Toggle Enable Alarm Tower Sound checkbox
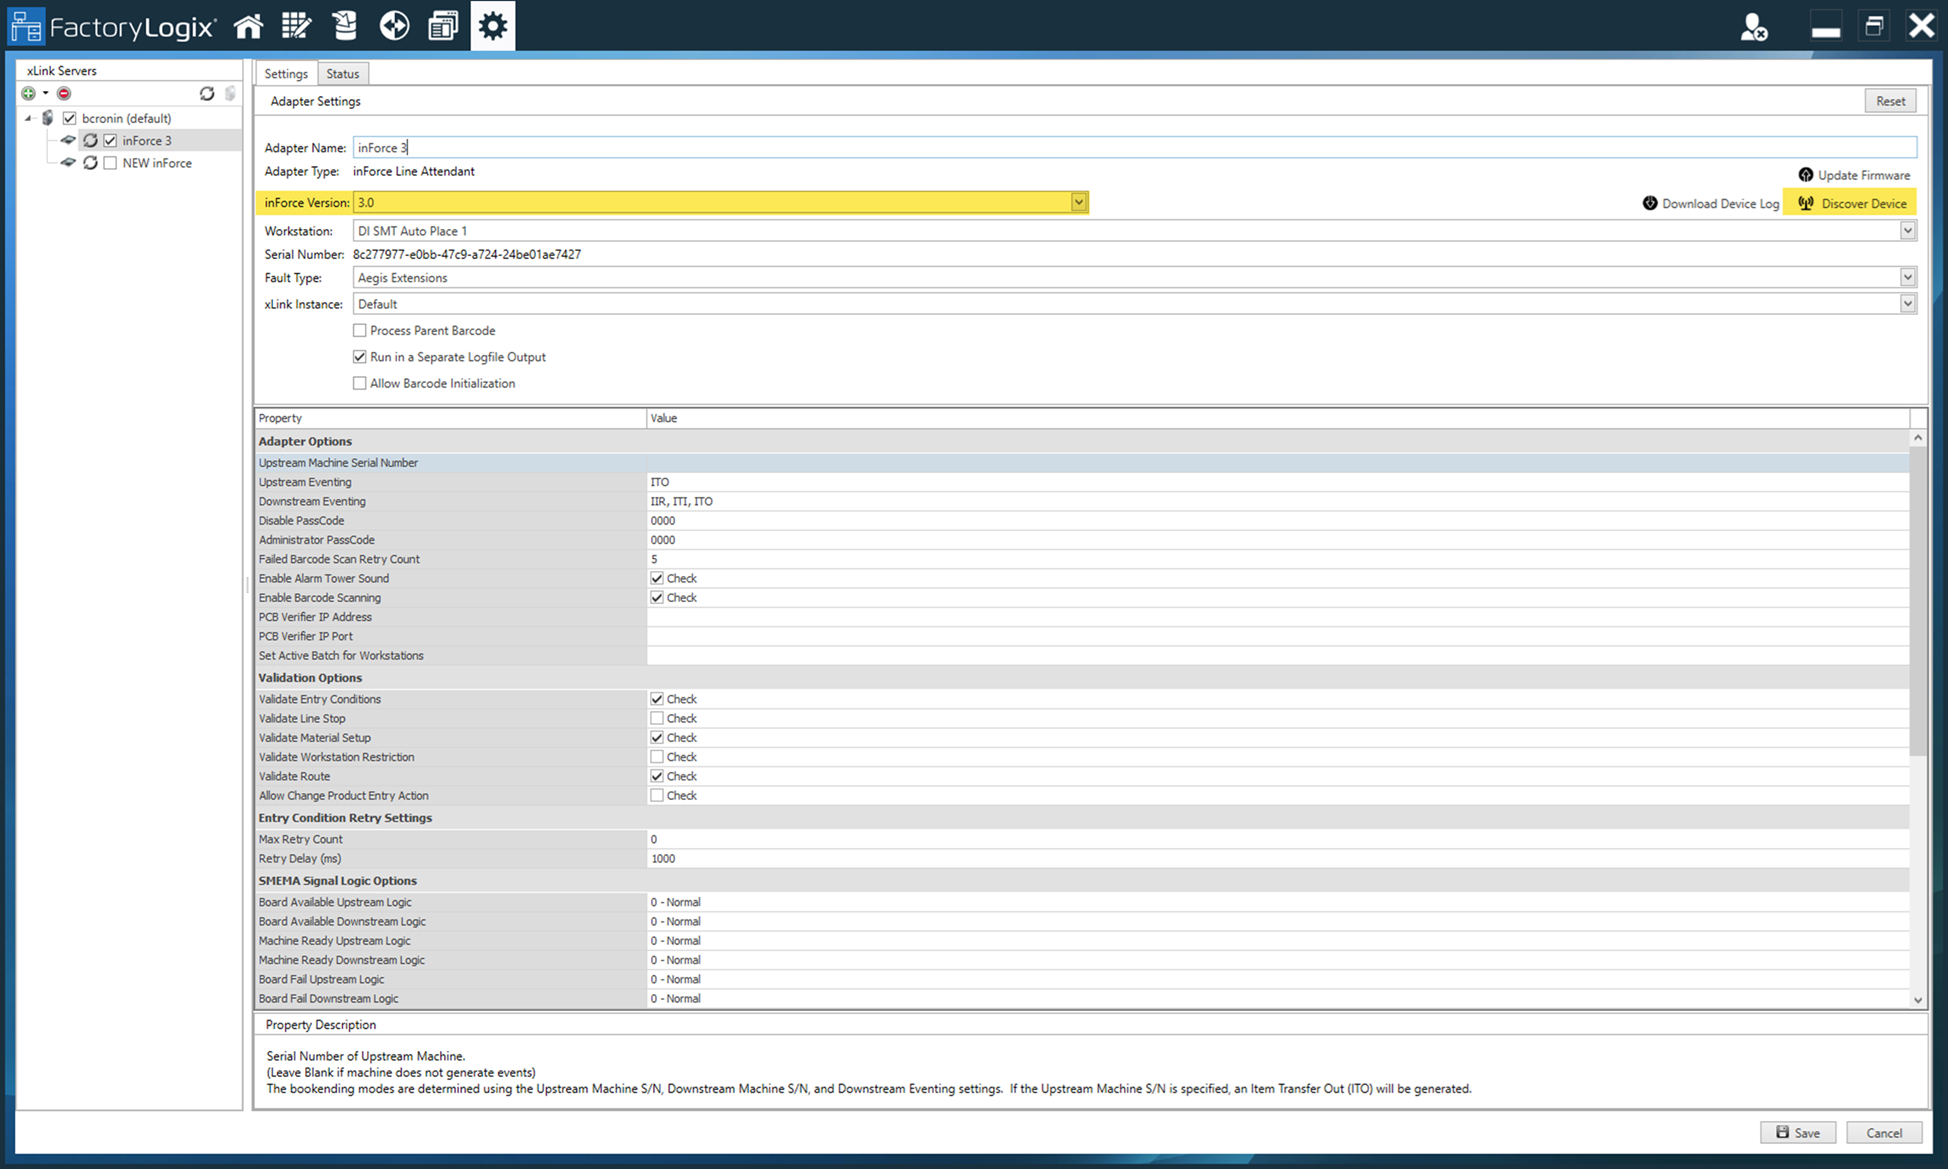The image size is (1948, 1169). [657, 578]
